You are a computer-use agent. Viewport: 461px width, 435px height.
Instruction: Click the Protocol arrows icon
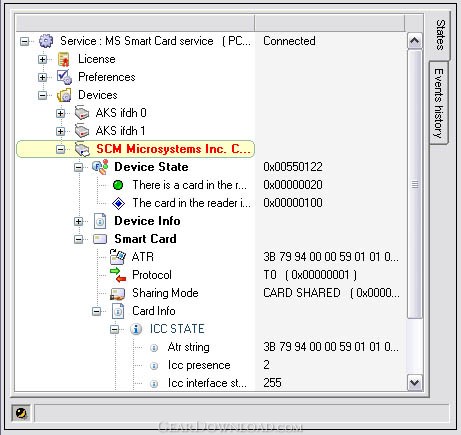click(118, 275)
